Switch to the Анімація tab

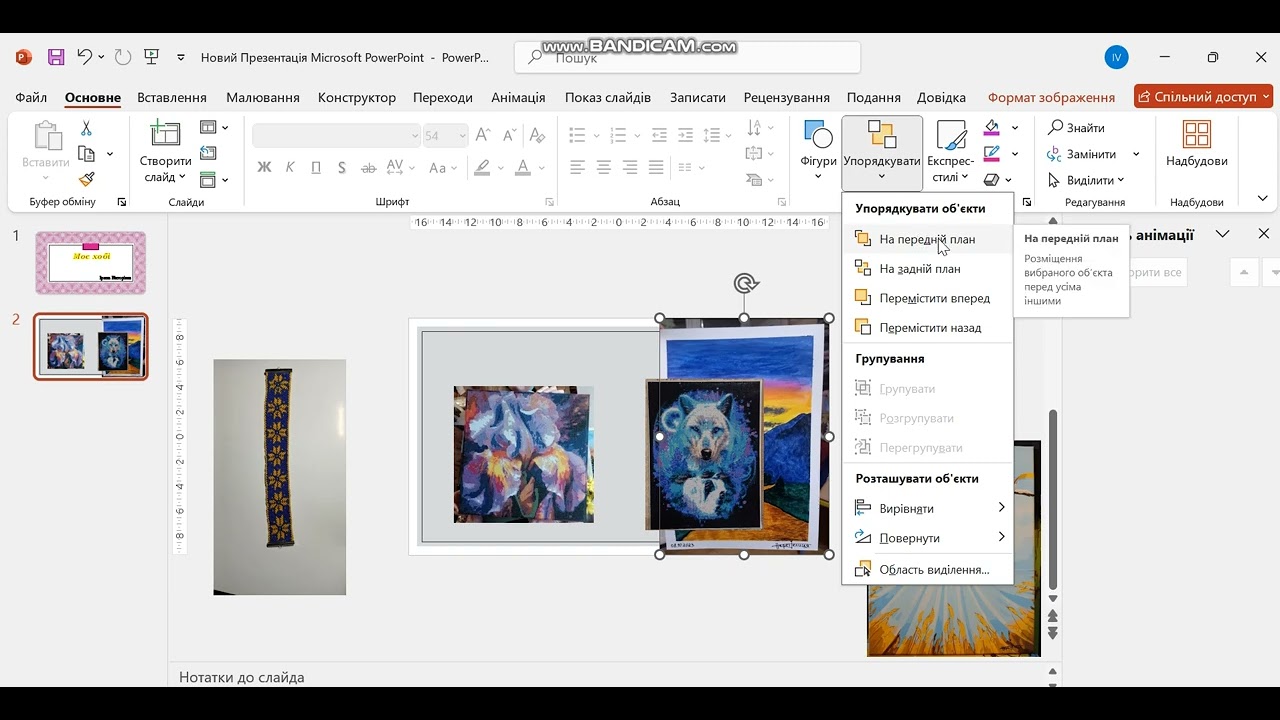pyautogui.click(x=518, y=97)
